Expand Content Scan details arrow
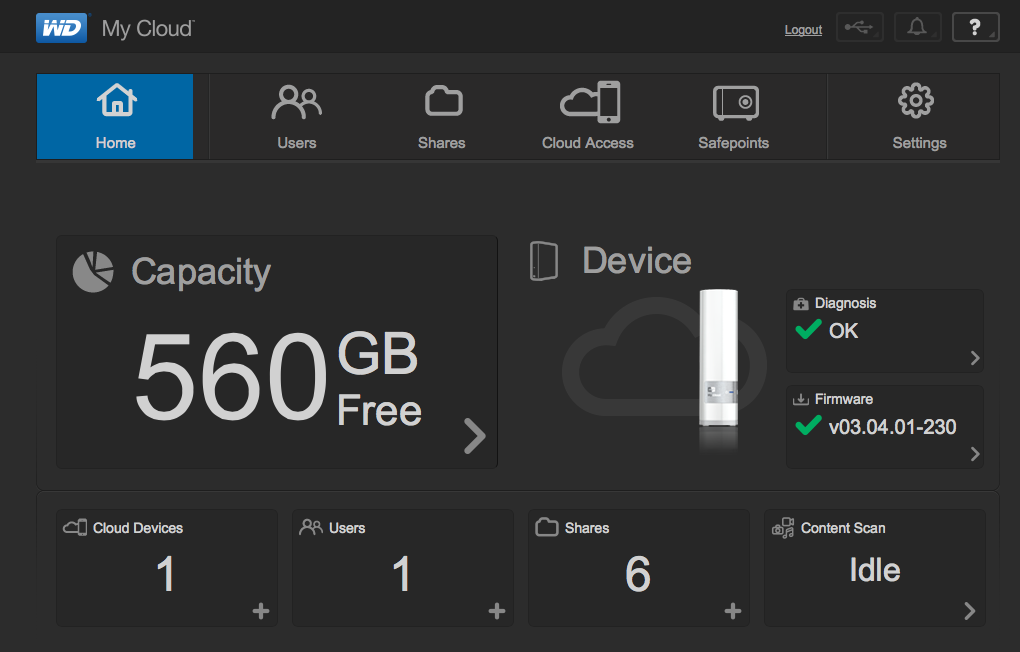 click(x=970, y=610)
